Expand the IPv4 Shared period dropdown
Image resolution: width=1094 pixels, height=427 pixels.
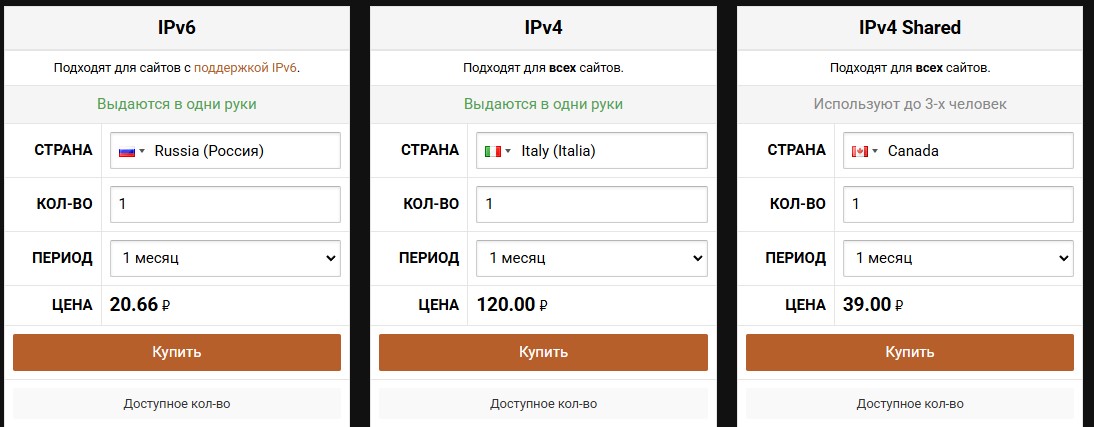[x=958, y=258]
